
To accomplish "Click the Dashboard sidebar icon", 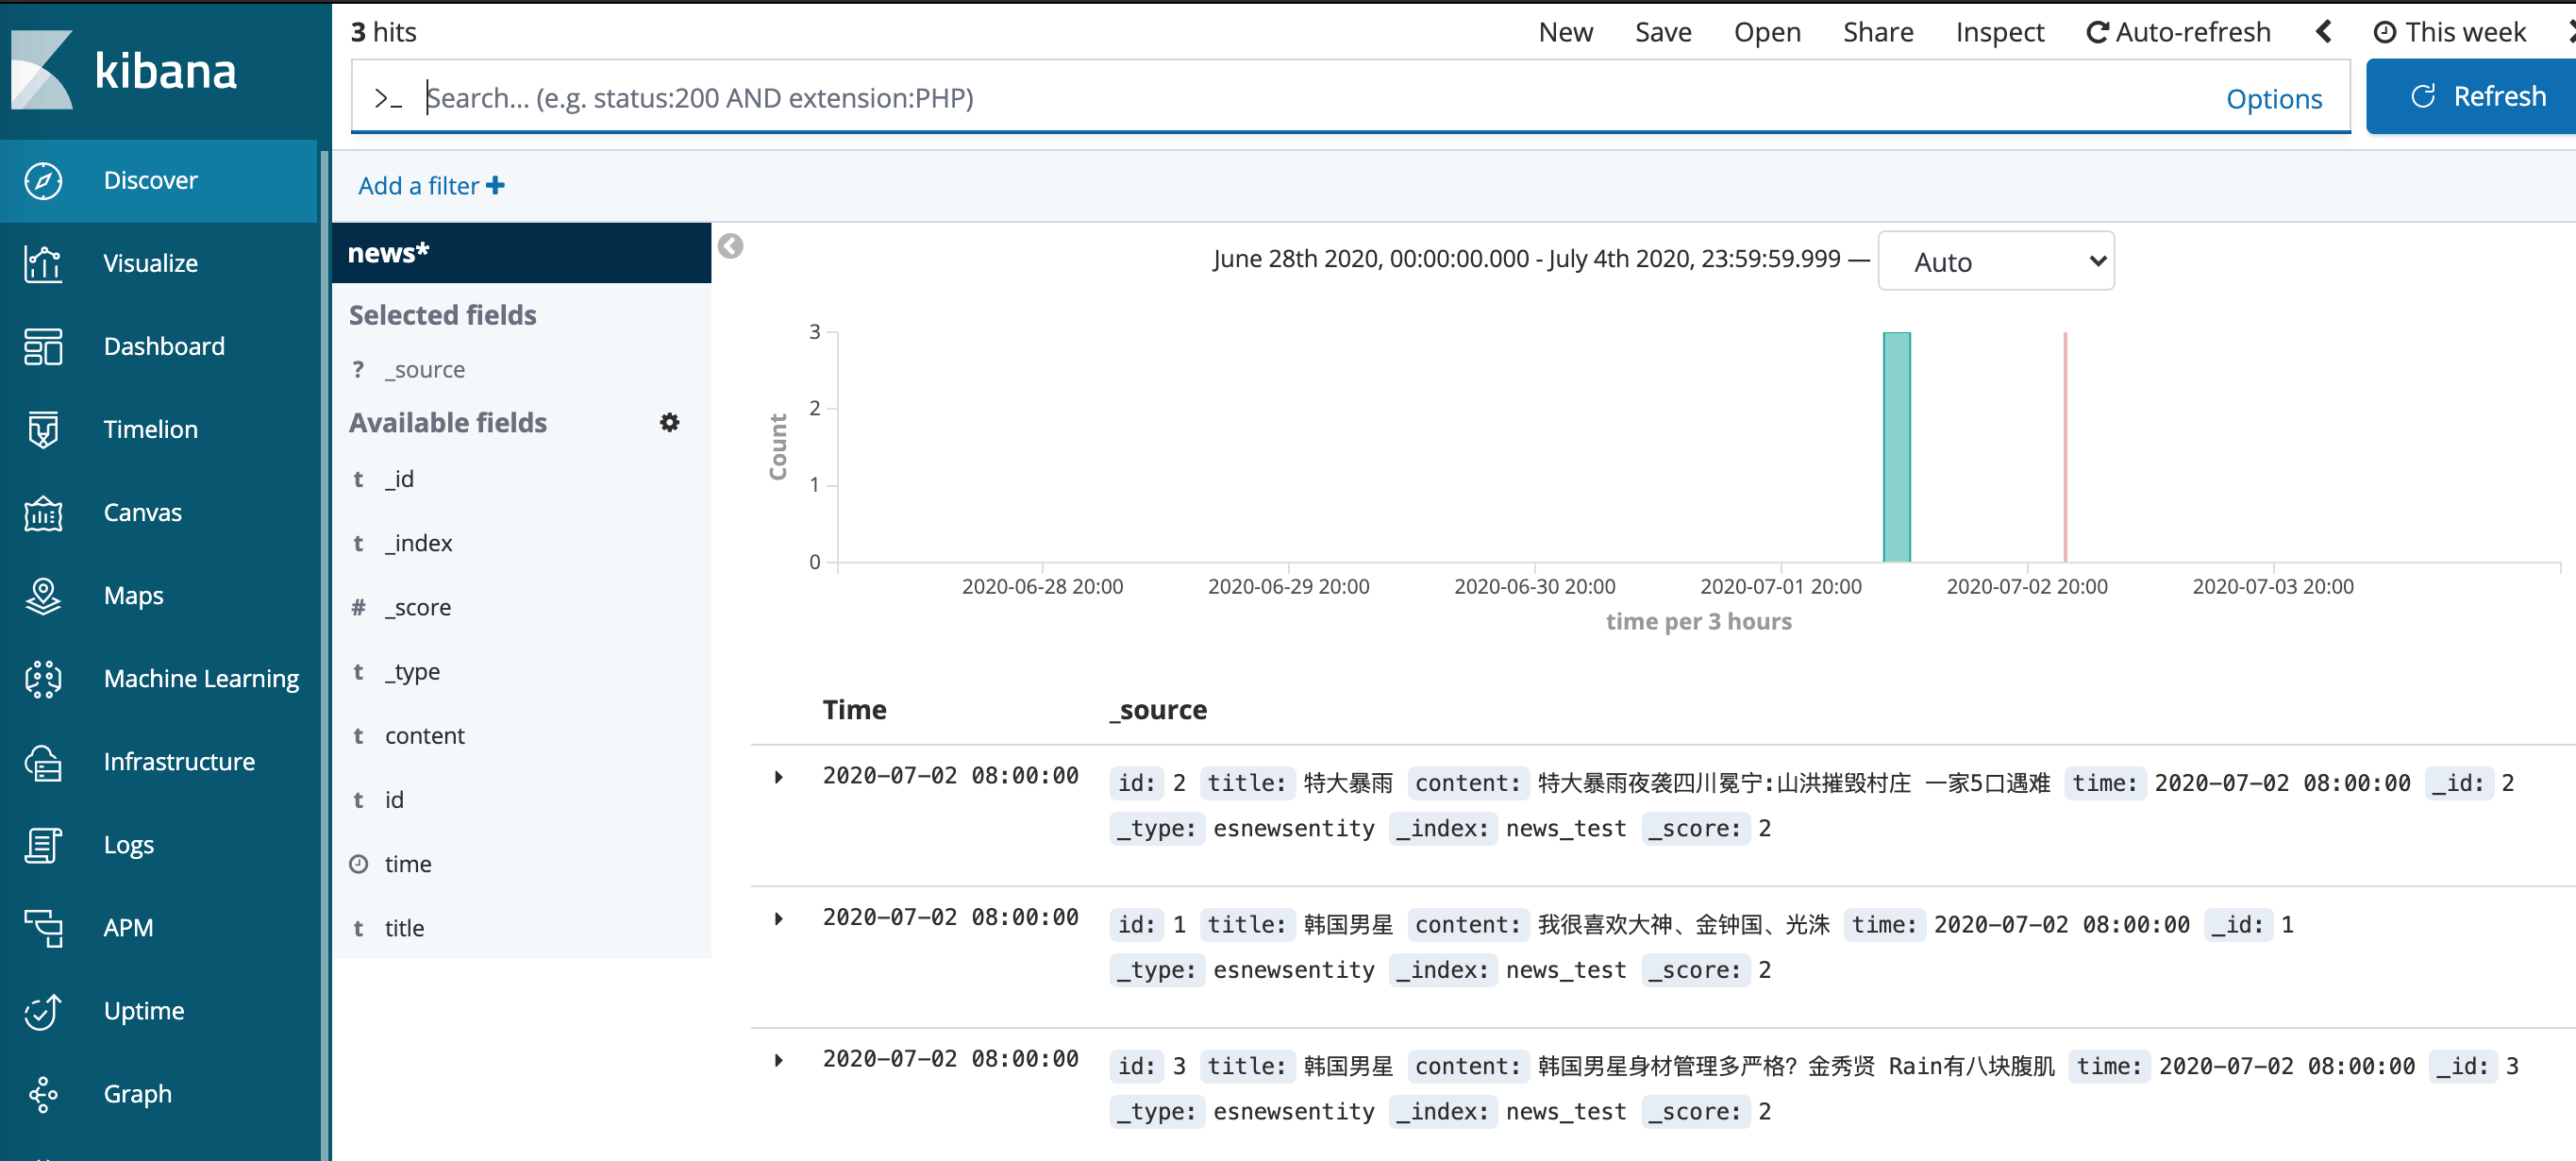I will tap(43, 347).
